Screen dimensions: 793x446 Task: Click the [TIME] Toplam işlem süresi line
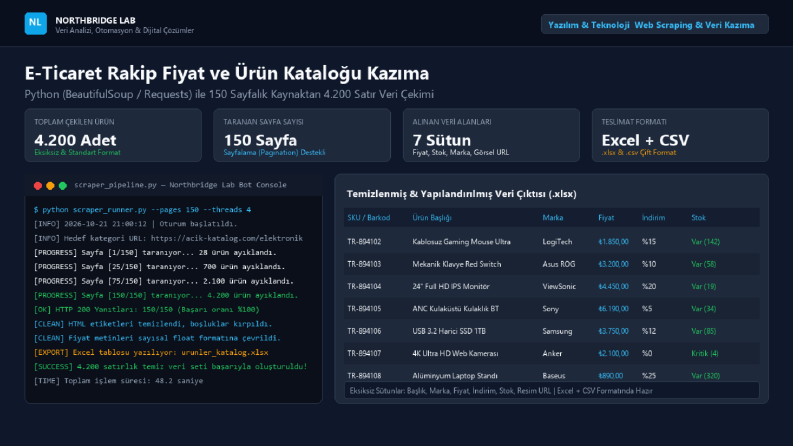point(118,381)
